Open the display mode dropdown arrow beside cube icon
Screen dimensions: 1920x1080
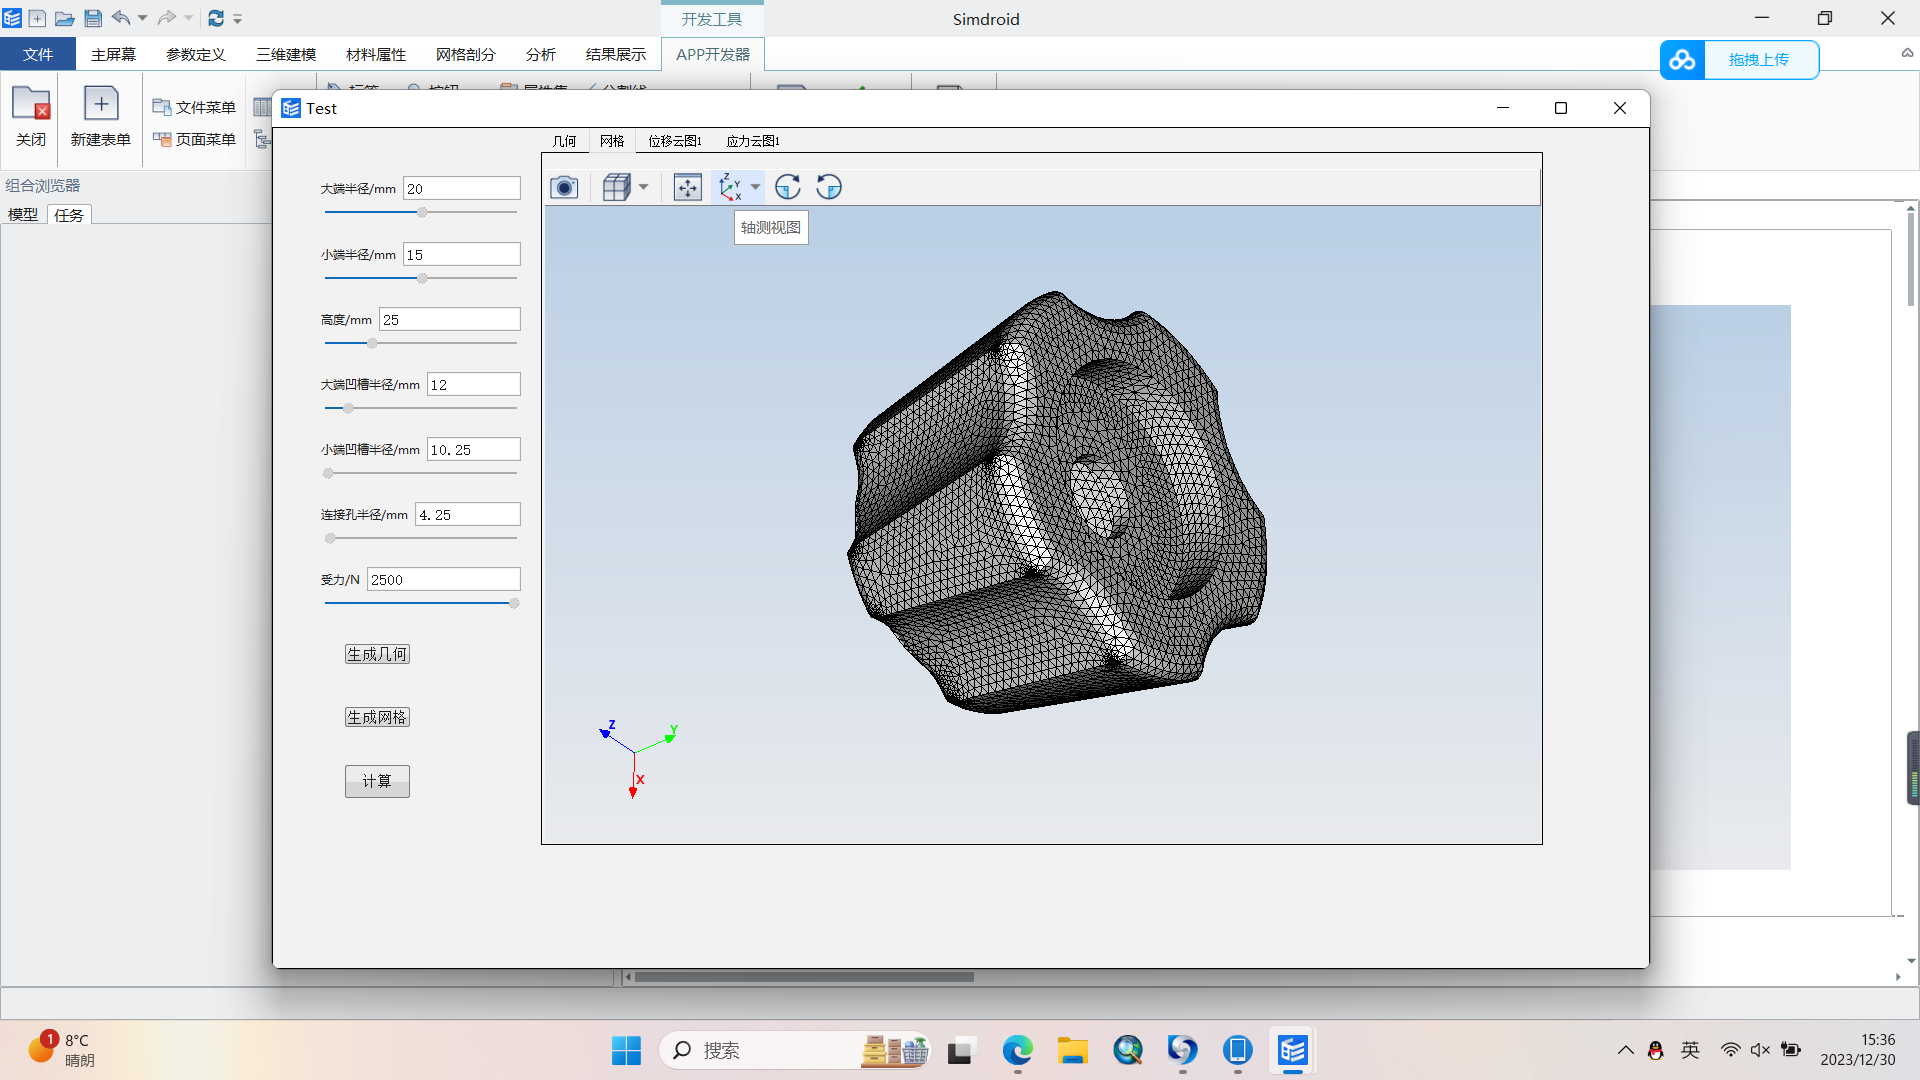point(643,187)
